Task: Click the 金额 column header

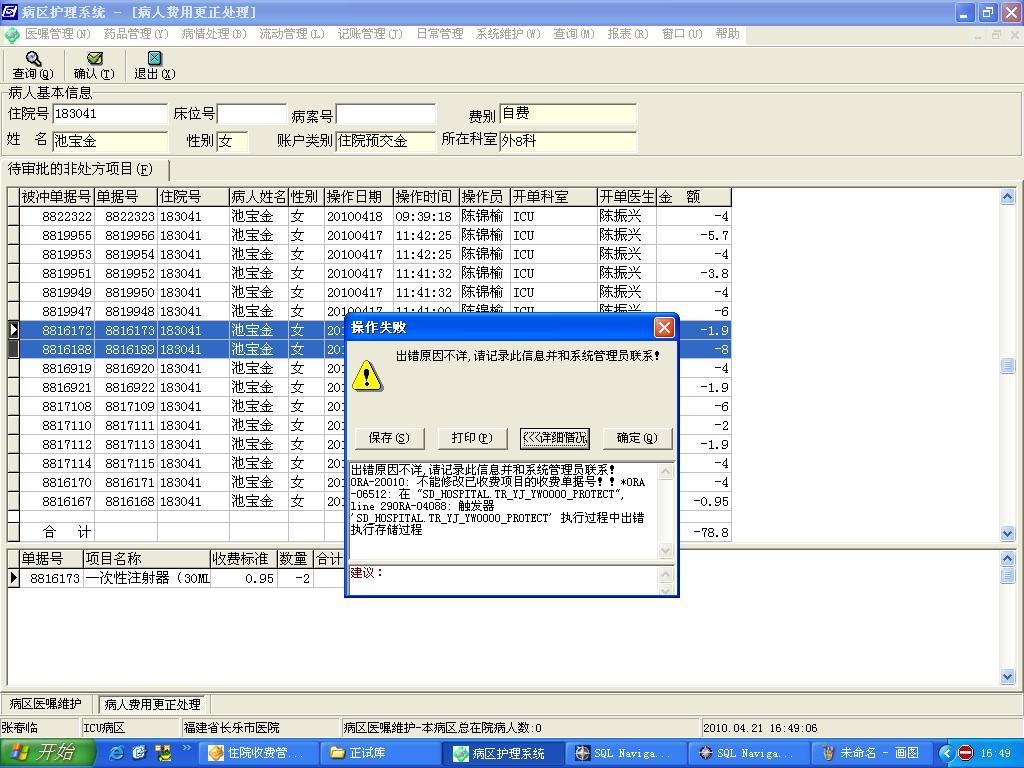Action: click(x=693, y=197)
